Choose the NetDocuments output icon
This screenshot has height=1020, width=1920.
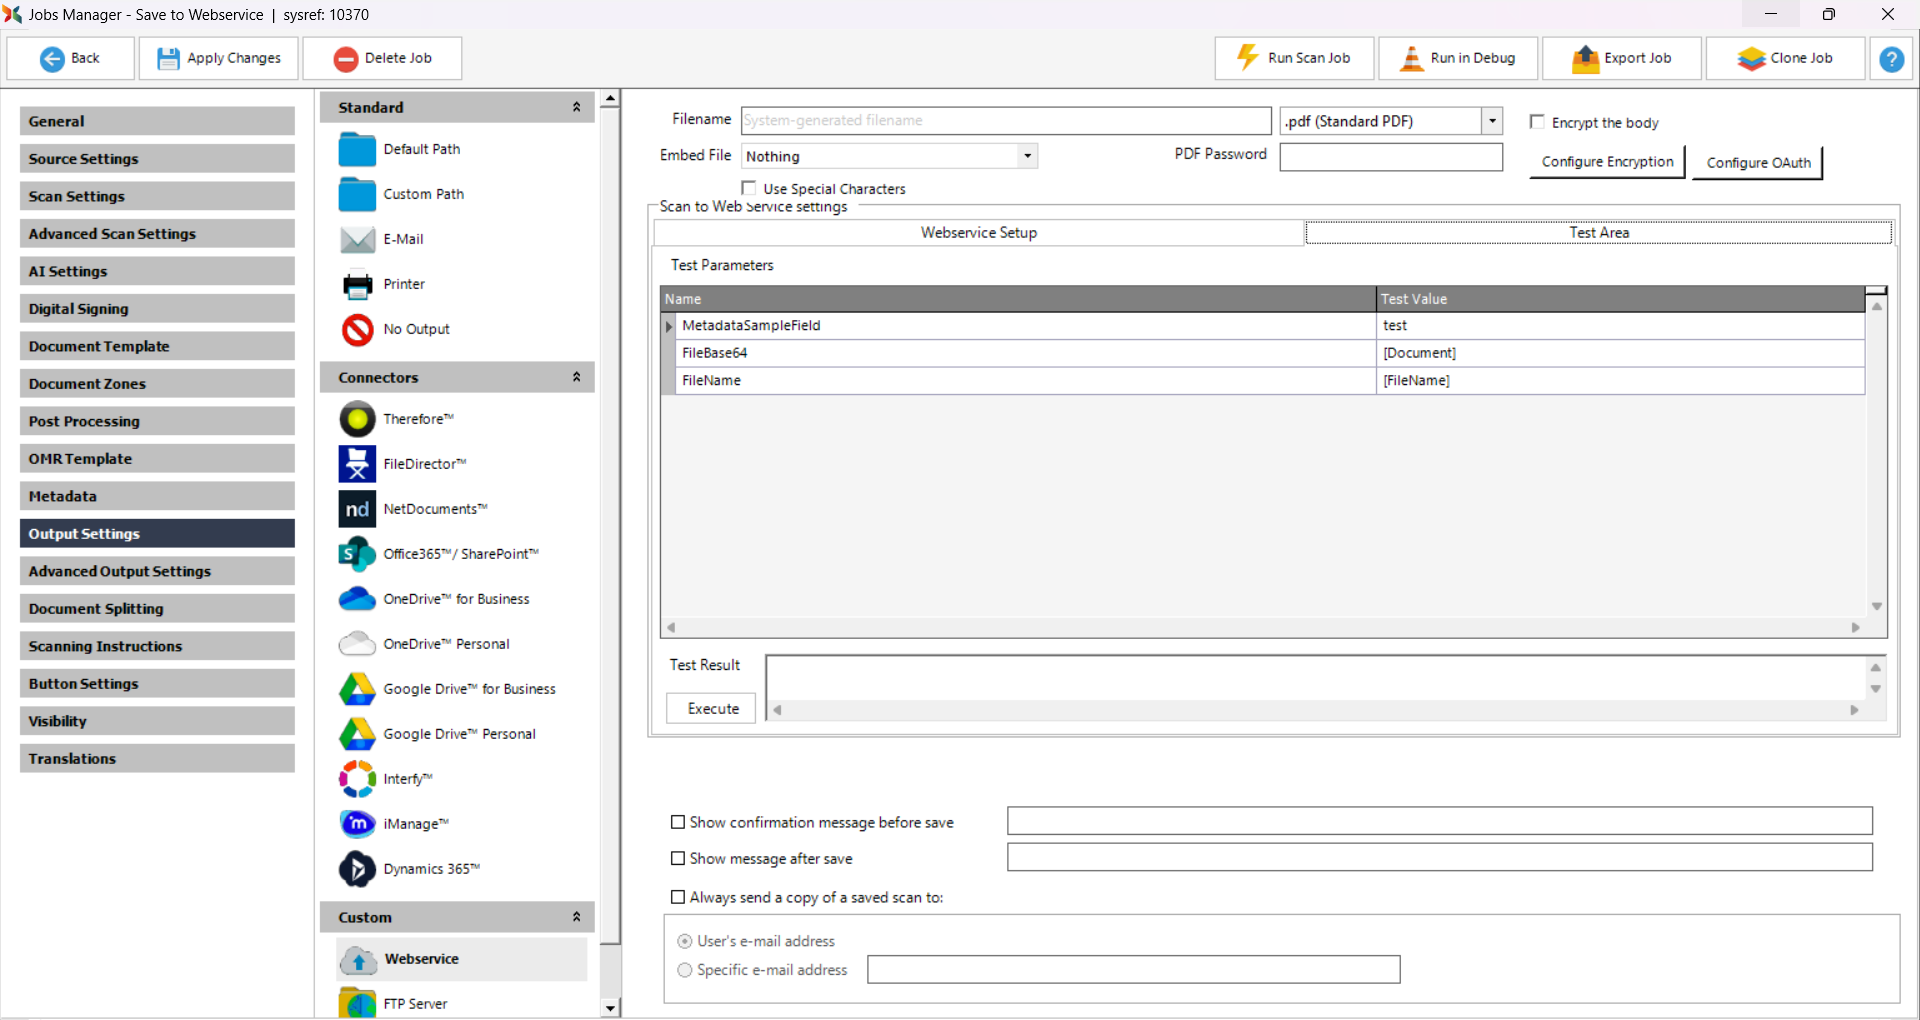[x=357, y=509]
